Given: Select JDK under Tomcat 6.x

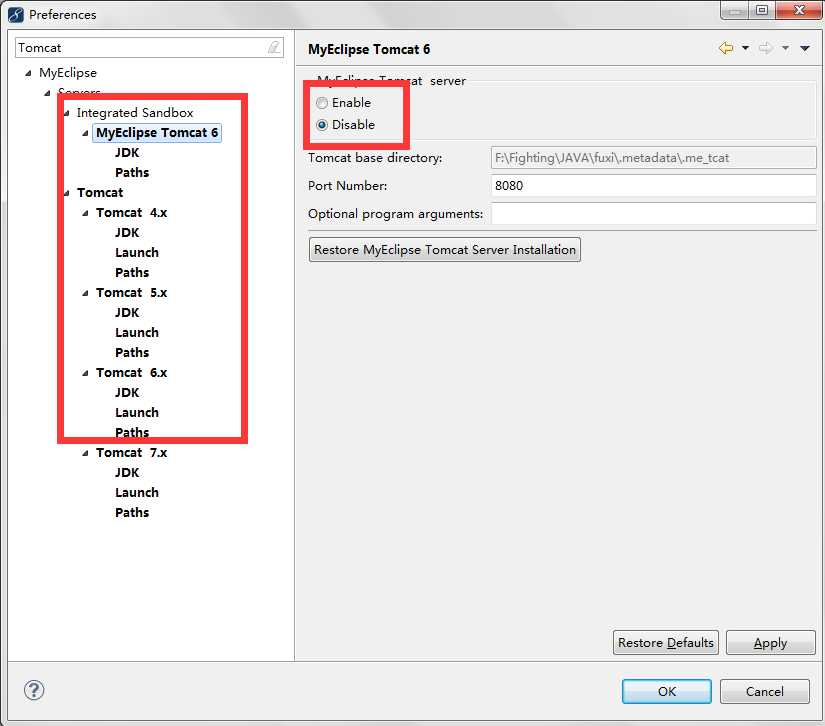Looking at the screenshot, I should [x=127, y=392].
